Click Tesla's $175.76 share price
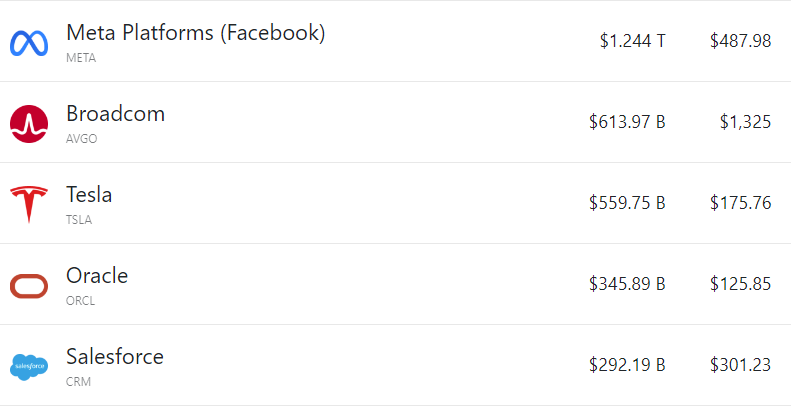The width and height of the screenshot is (791, 410). tap(740, 203)
